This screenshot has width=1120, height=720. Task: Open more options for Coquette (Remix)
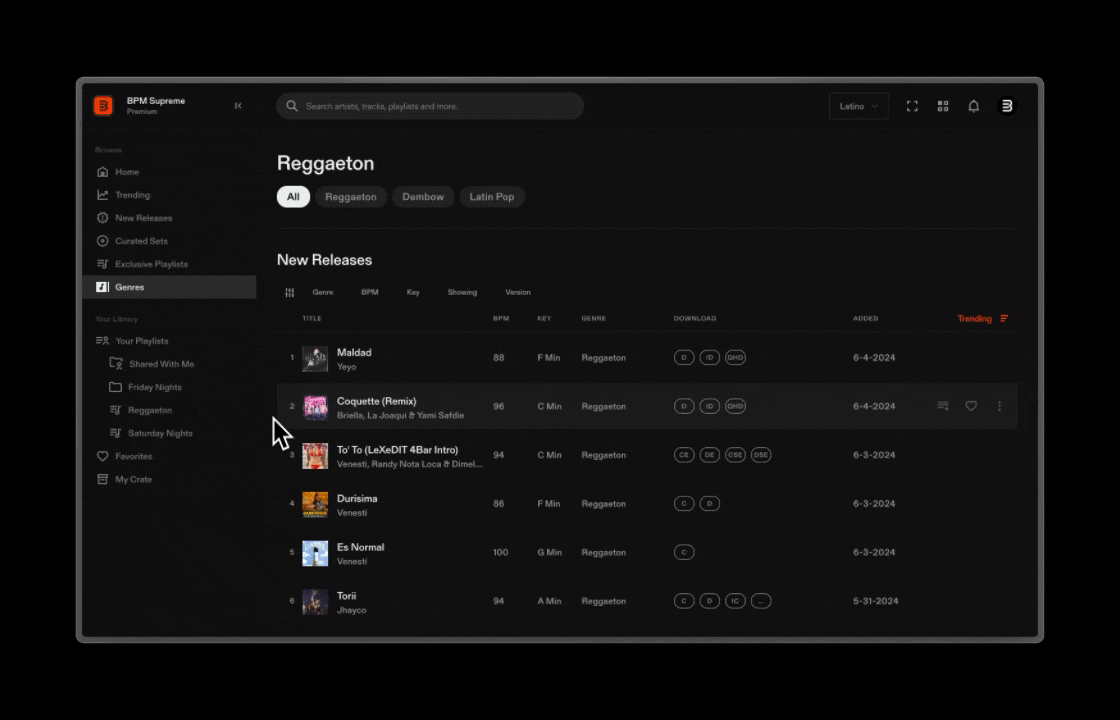[999, 406]
